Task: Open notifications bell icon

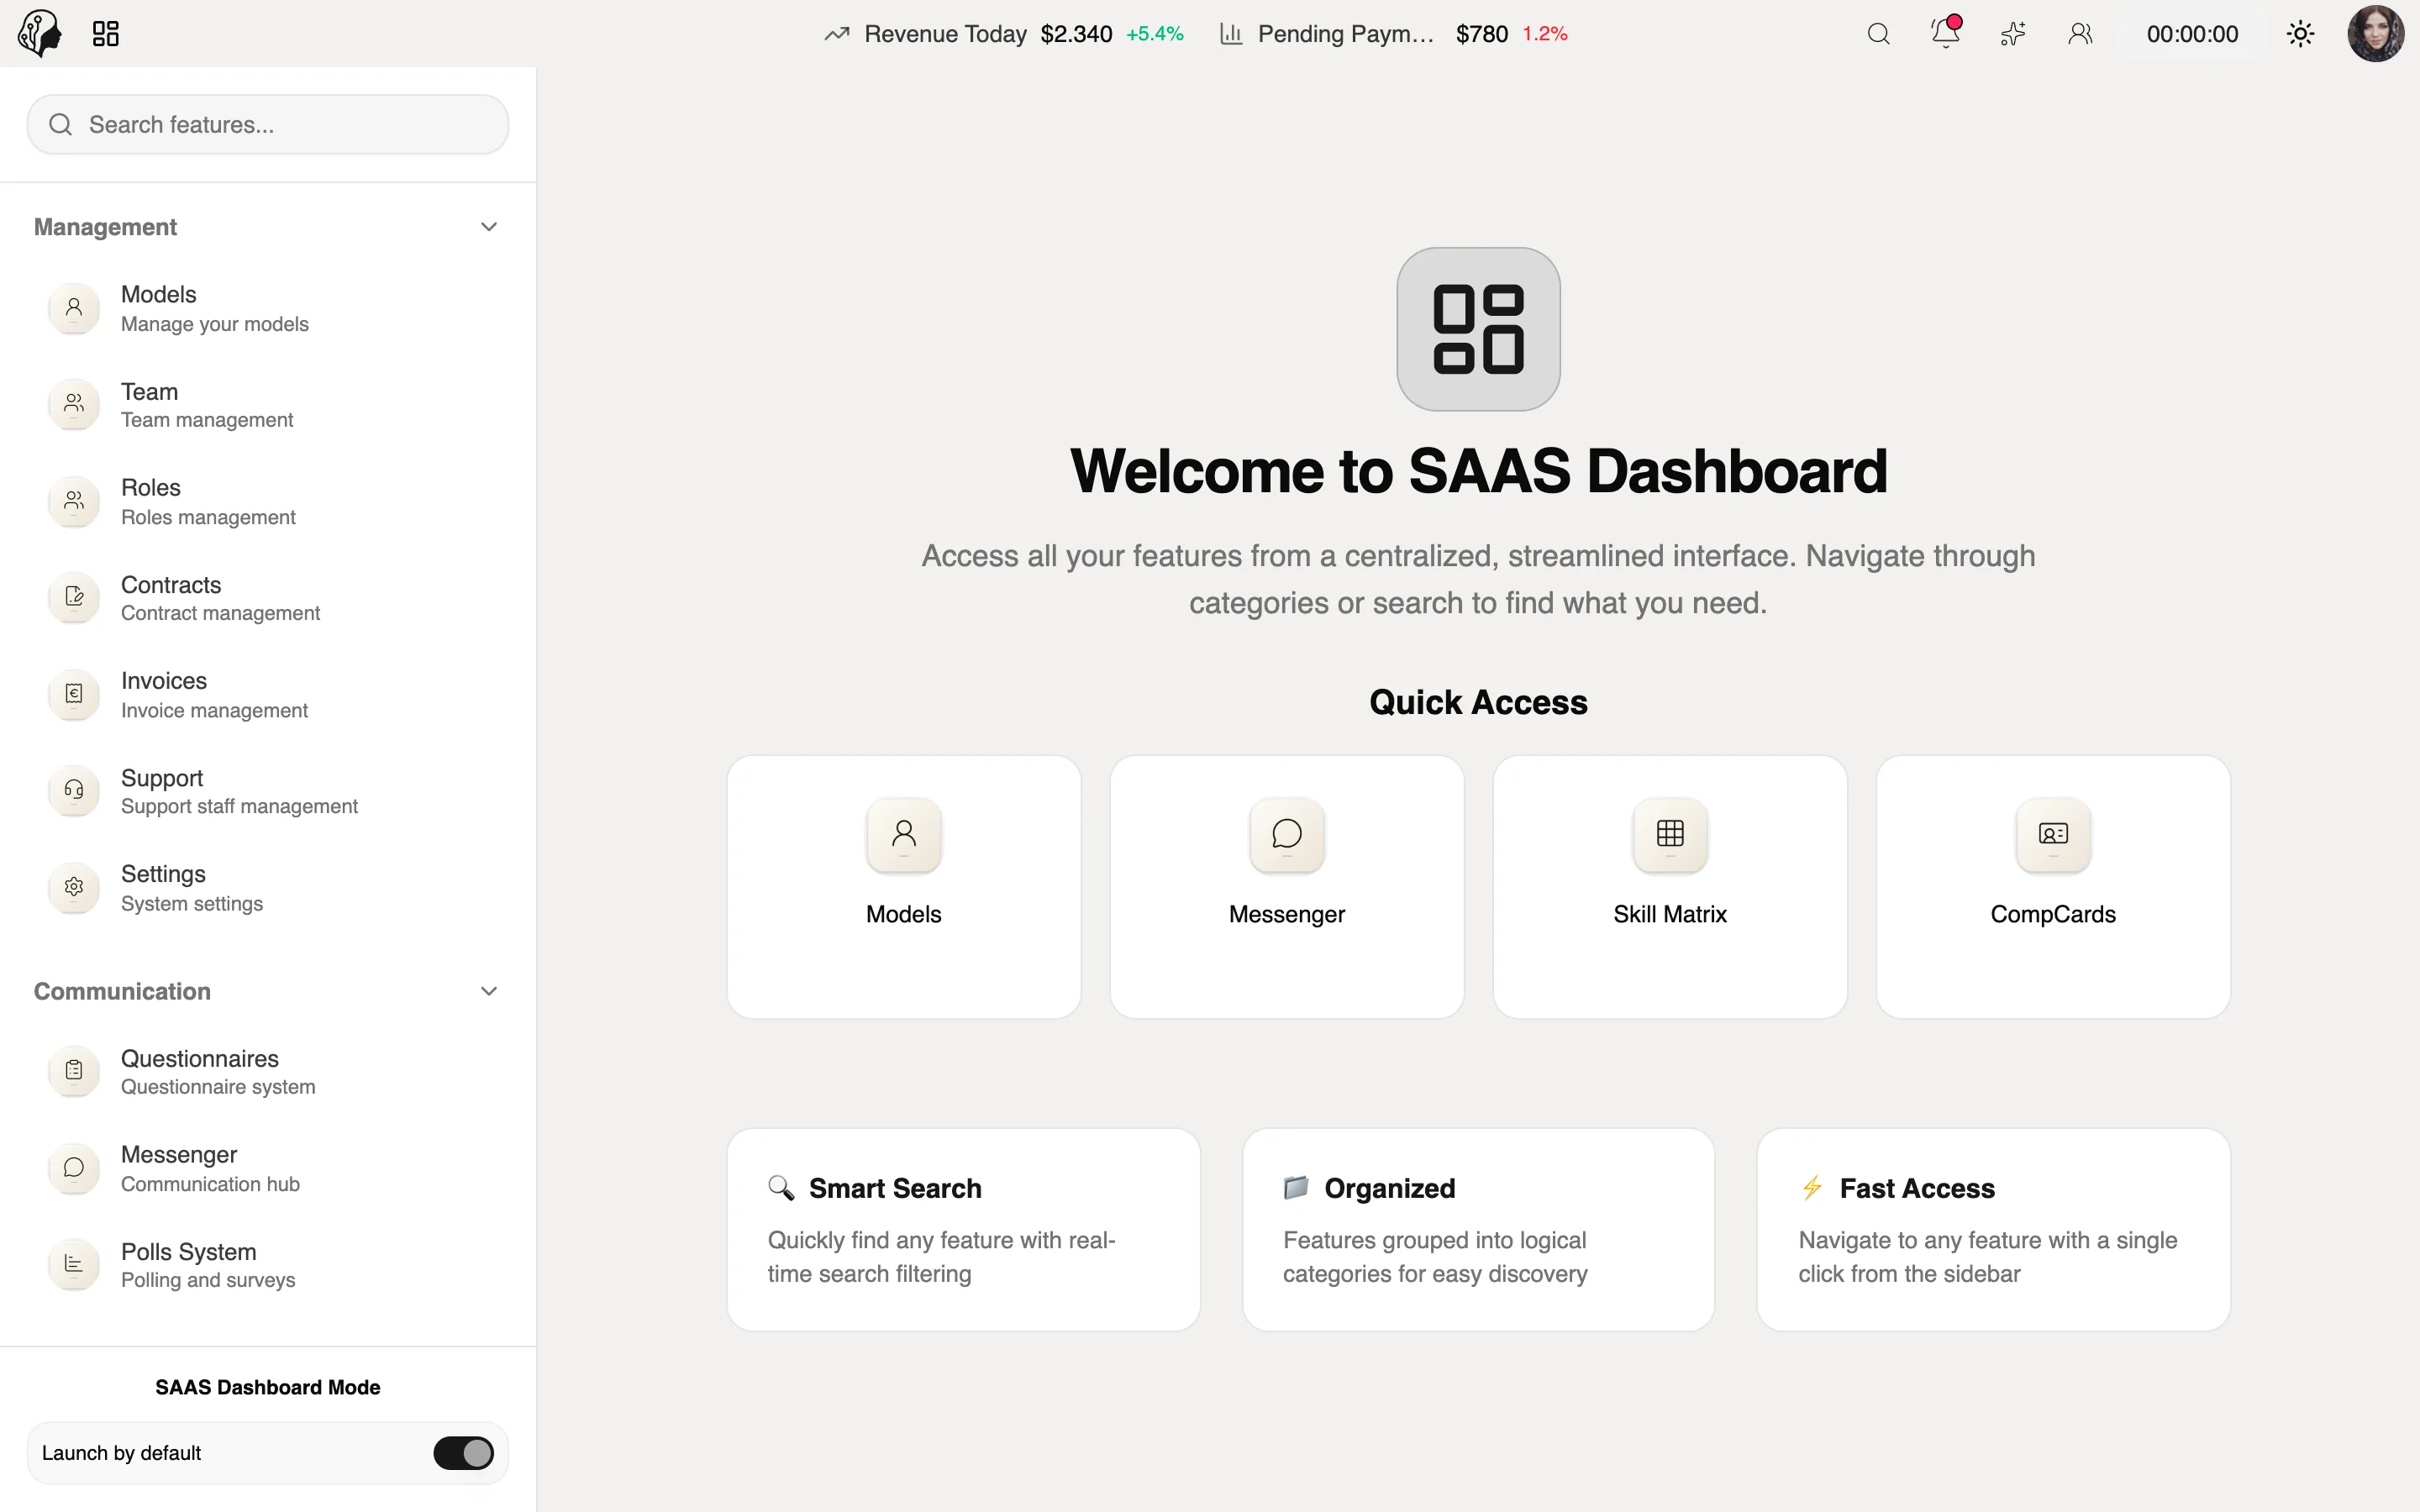Action: 1946,33
